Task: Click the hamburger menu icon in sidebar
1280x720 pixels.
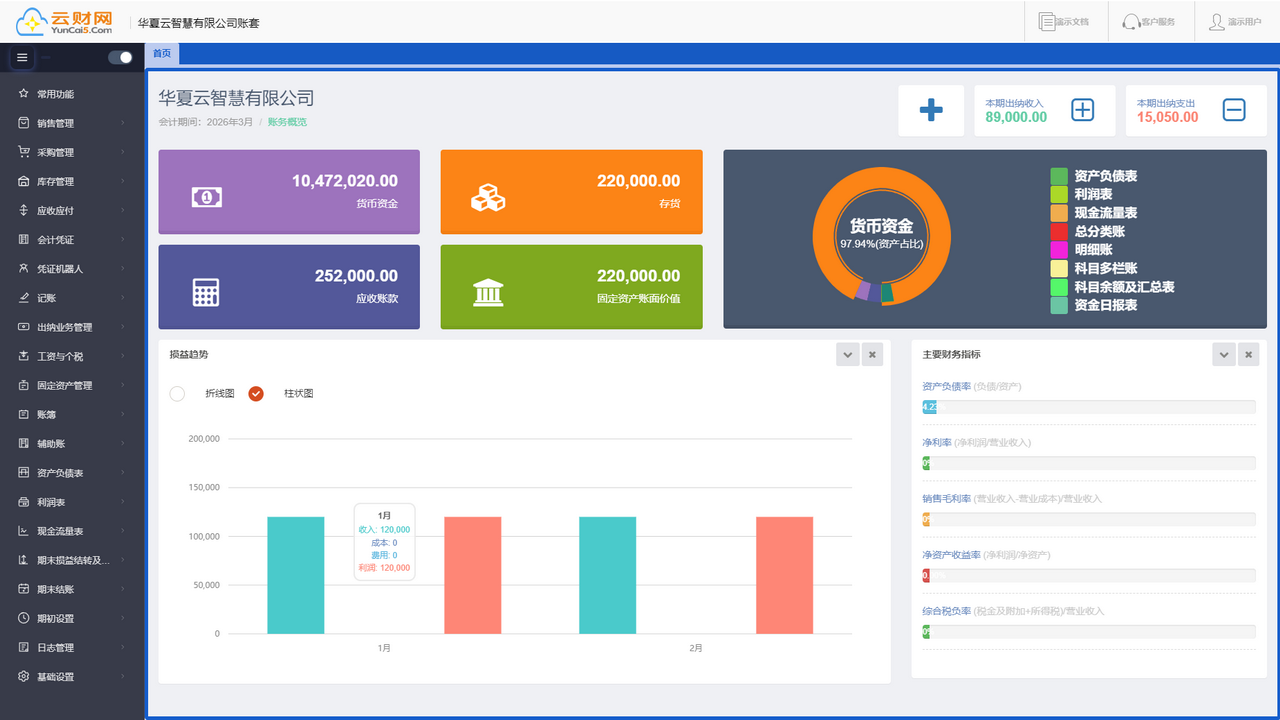Action: [x=22, y=57]
